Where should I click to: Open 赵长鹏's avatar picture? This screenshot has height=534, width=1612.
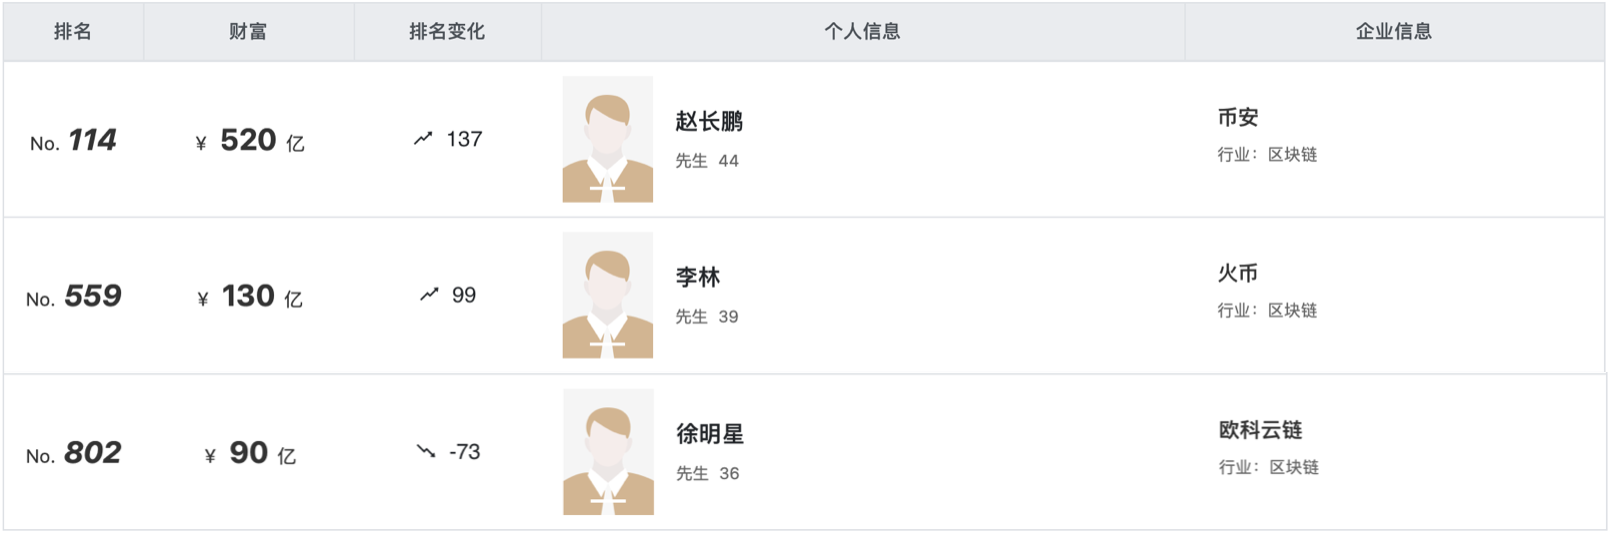click(608, 139)
